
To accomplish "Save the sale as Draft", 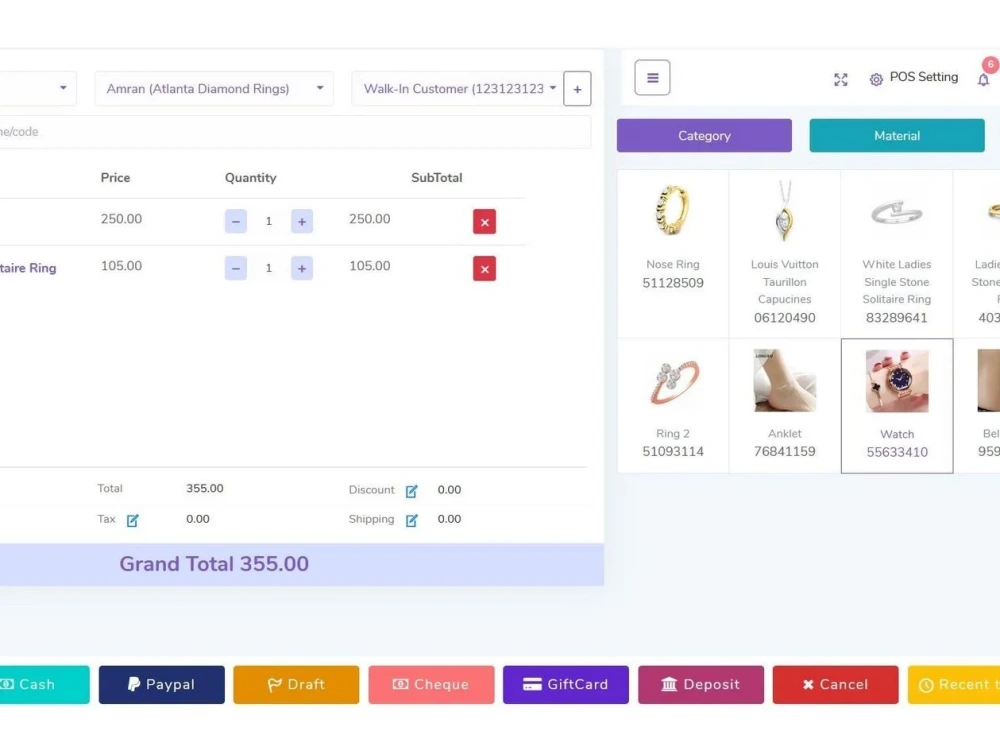I will click(296, 685).
